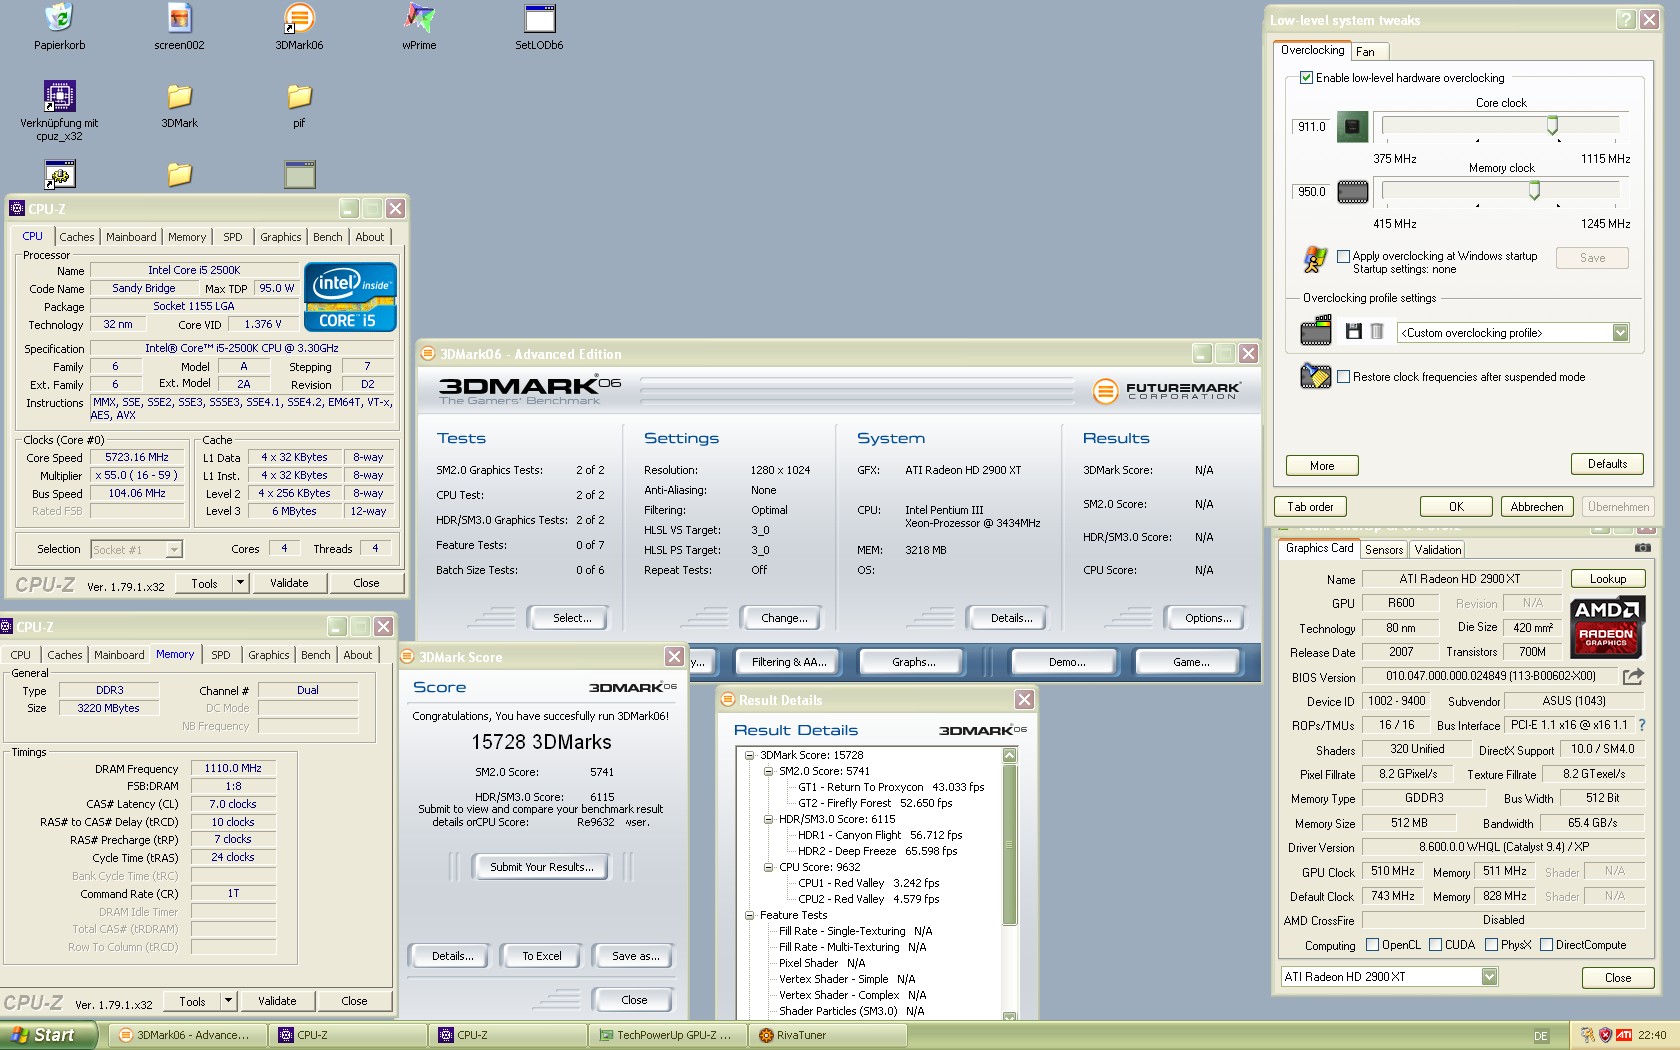This screenshot has width=1680, height=1050.
Task: Click Submit Your Results button
Action: point(542,867)
